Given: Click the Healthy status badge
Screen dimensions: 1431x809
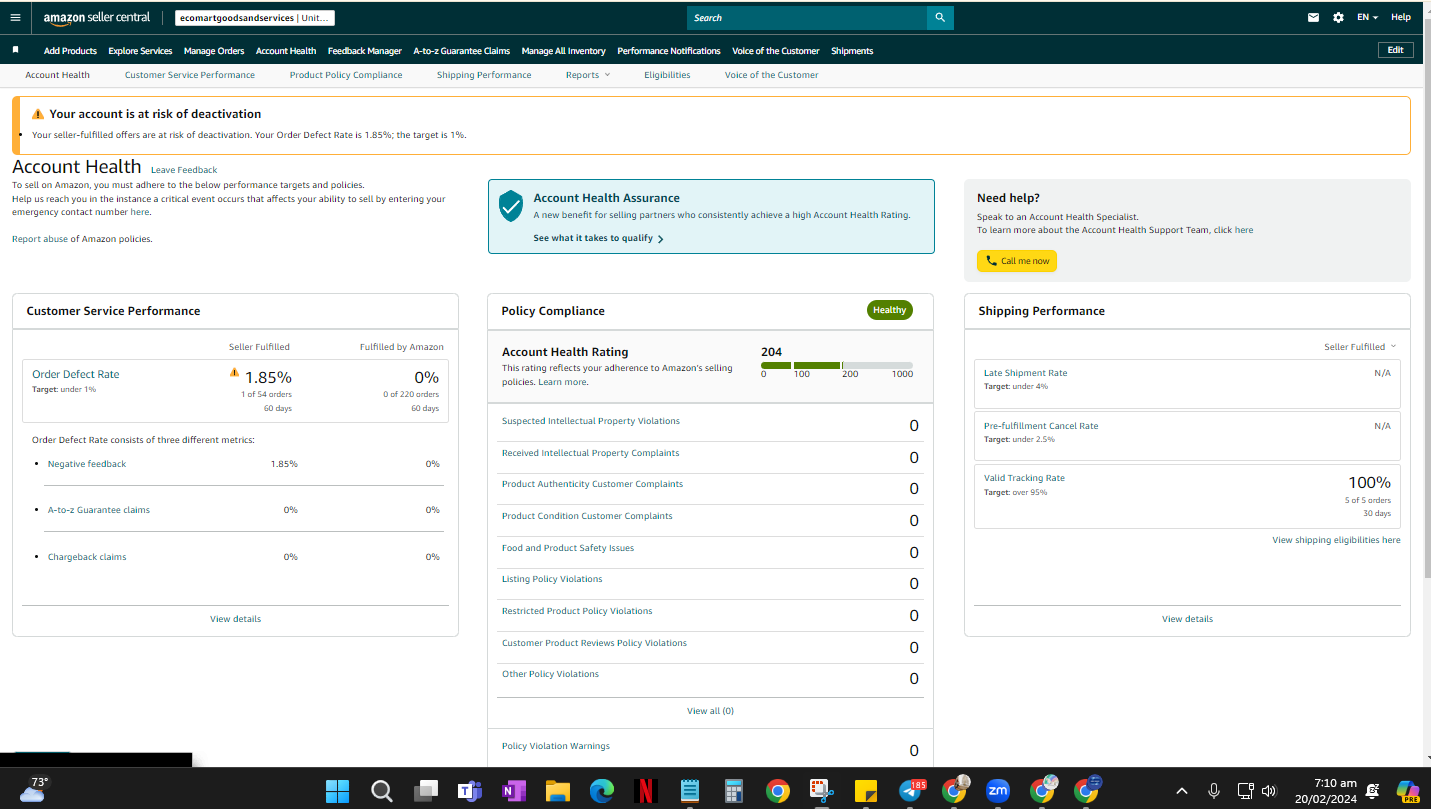Looking at the screenshot, I should point(889,310).
